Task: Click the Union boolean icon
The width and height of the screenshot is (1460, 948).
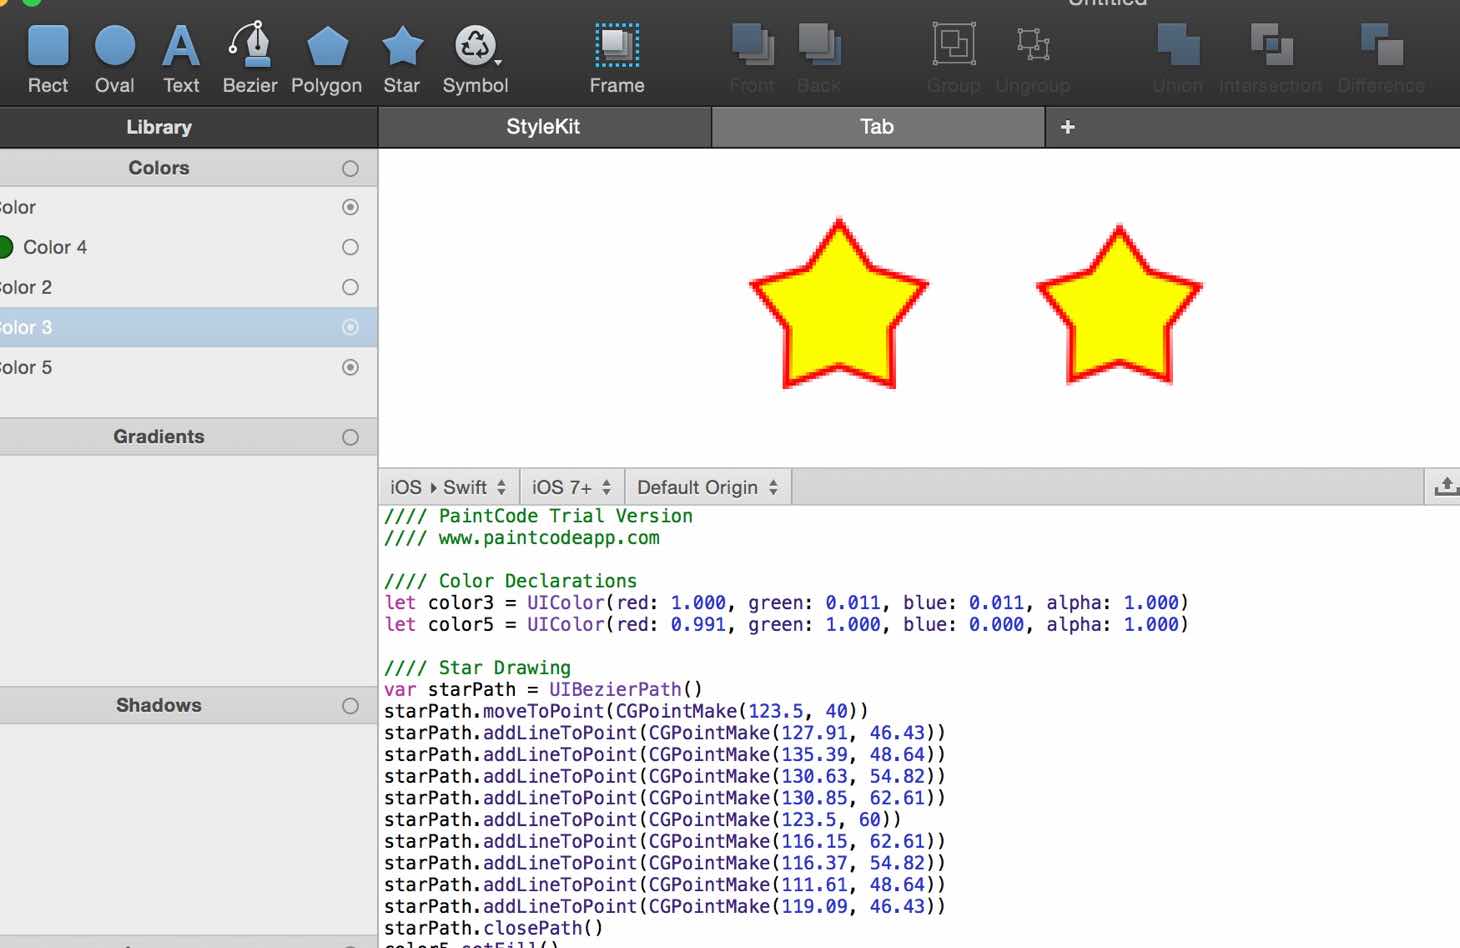Action: click(1178, 45)
